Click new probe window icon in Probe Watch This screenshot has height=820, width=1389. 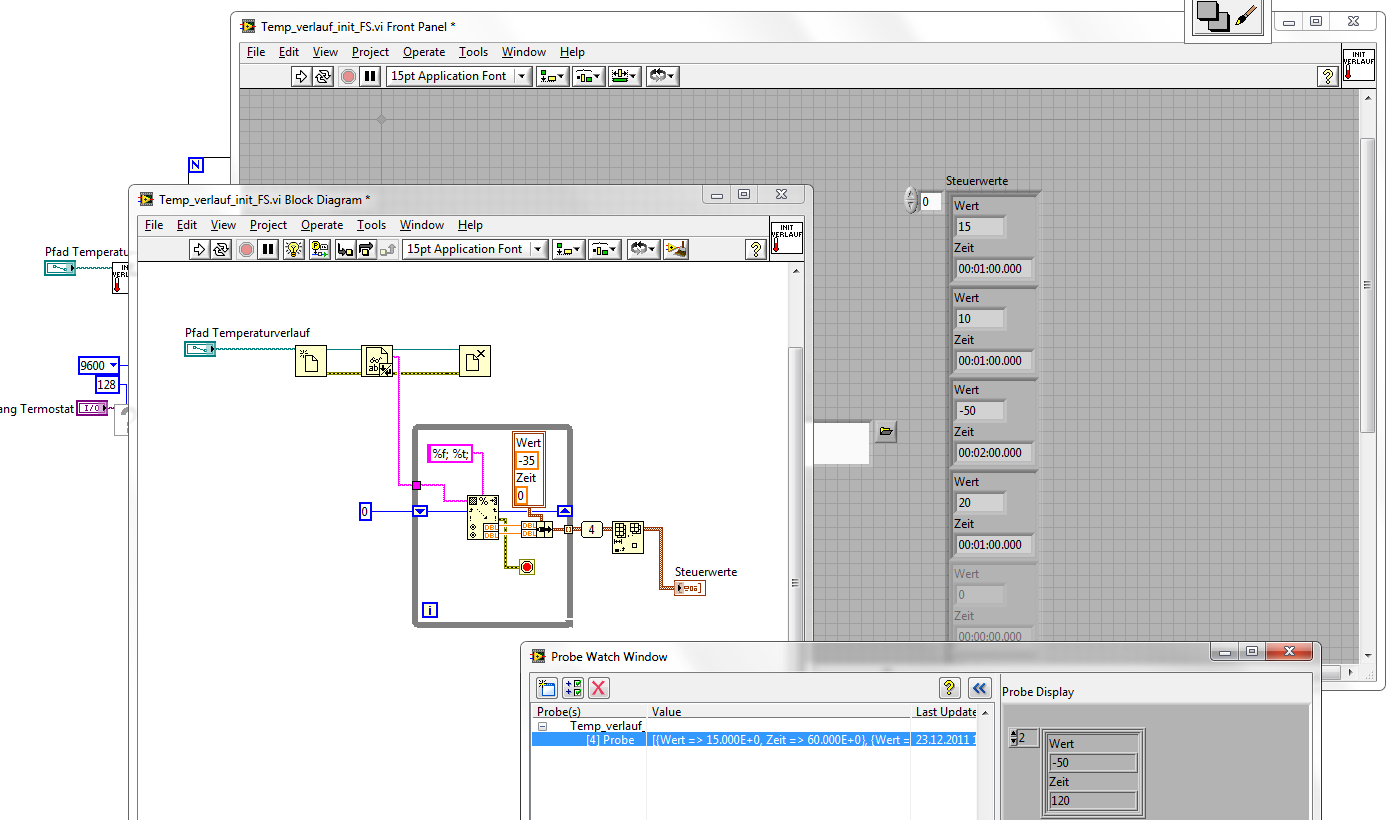[546, 687]
